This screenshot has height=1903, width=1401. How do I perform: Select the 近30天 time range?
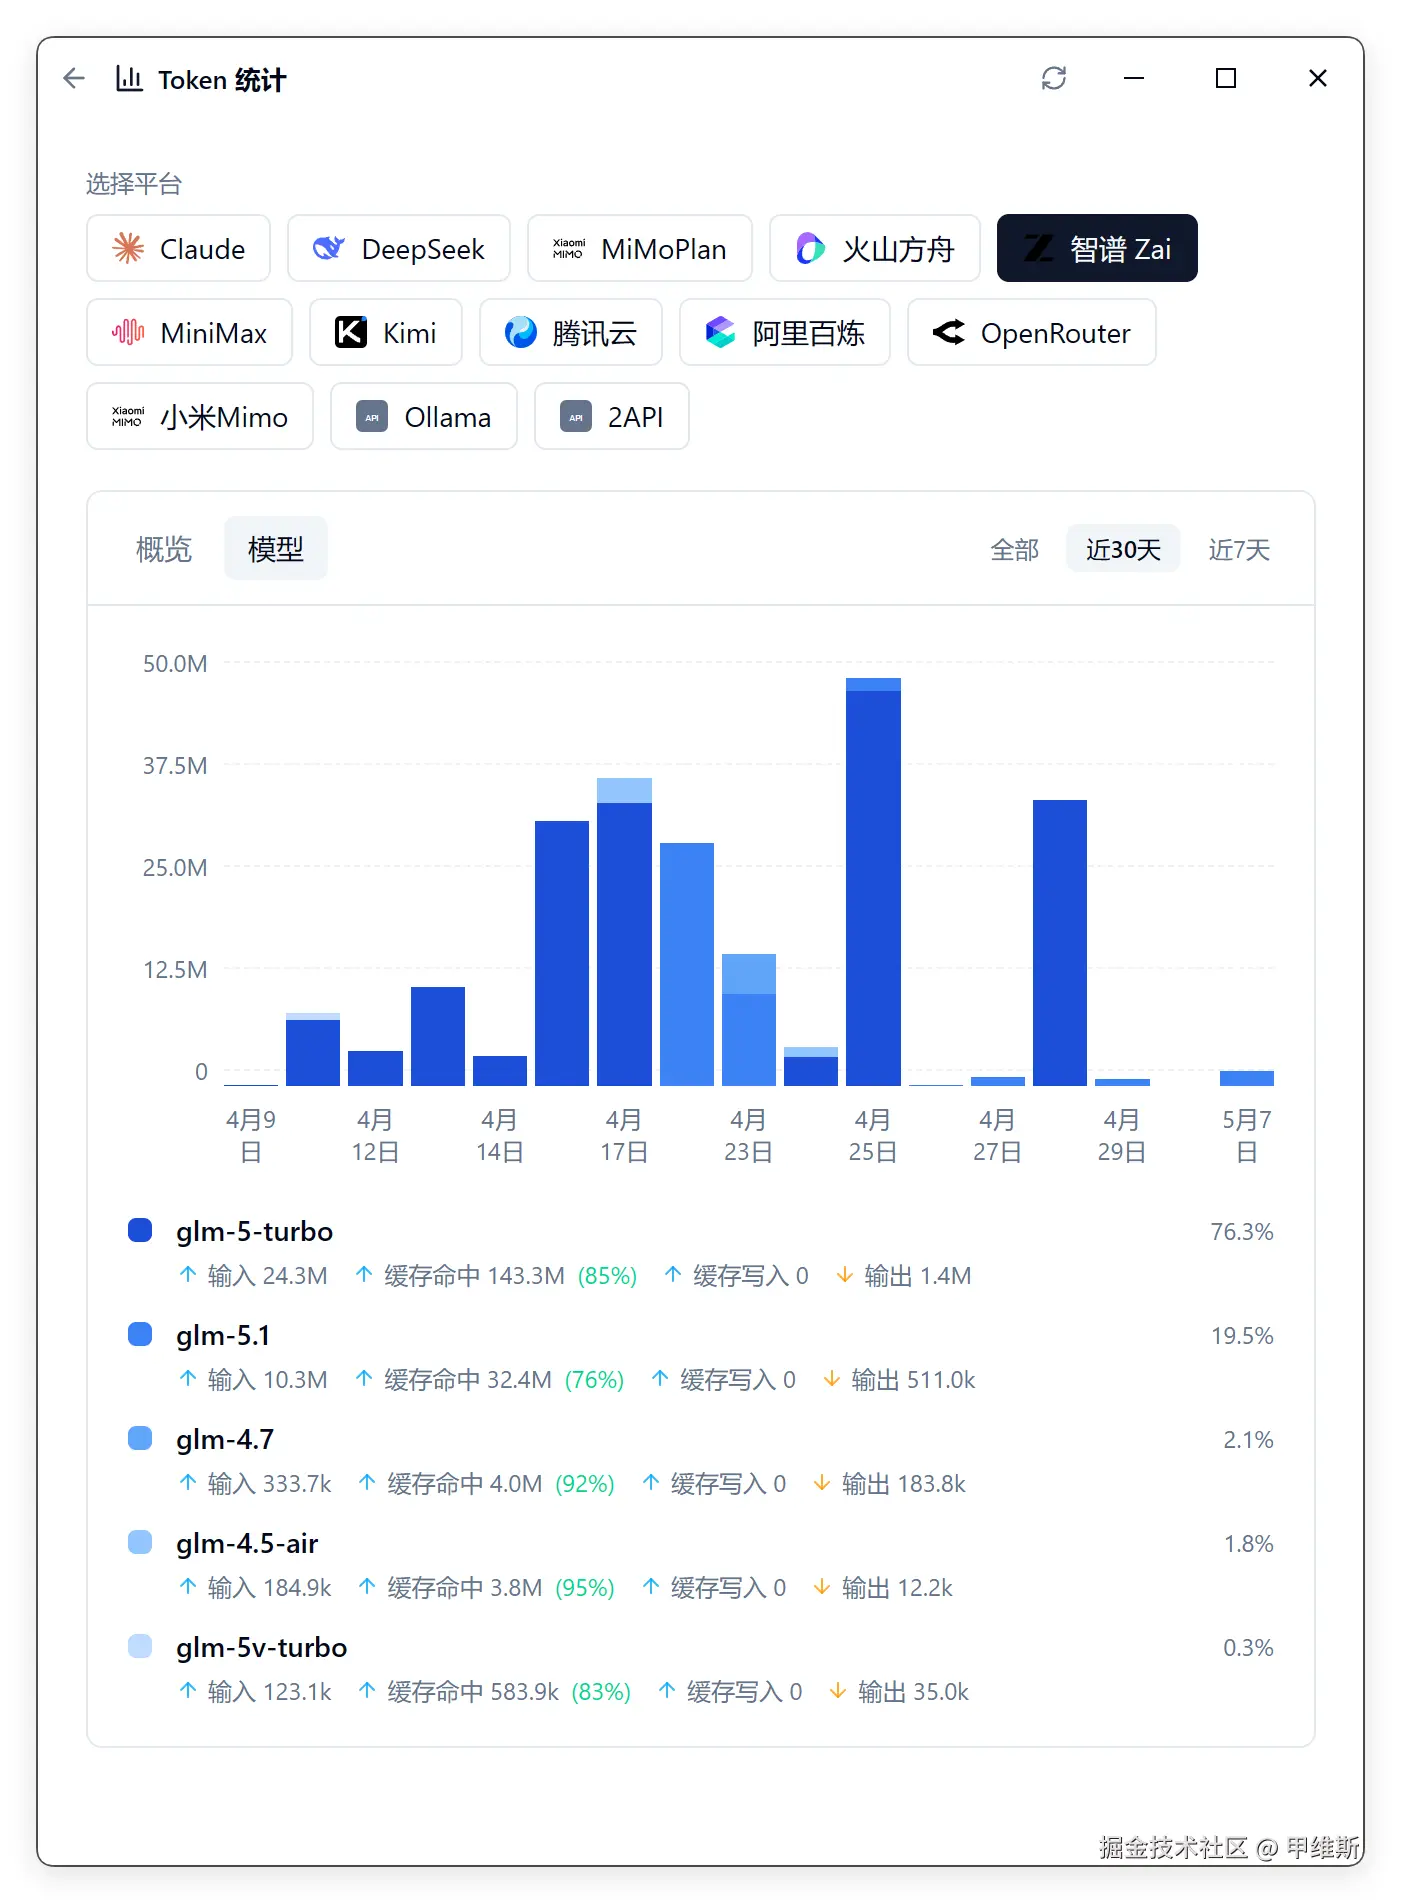pos(1123,549)
